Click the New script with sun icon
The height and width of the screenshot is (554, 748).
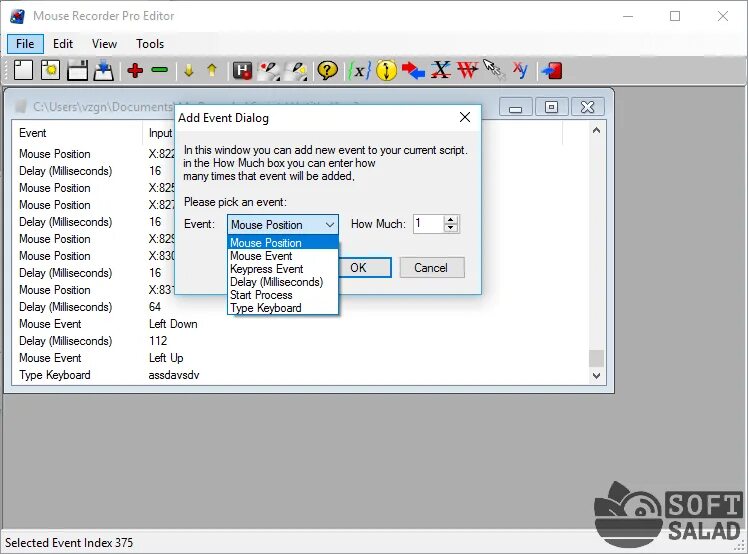point(50,71)
